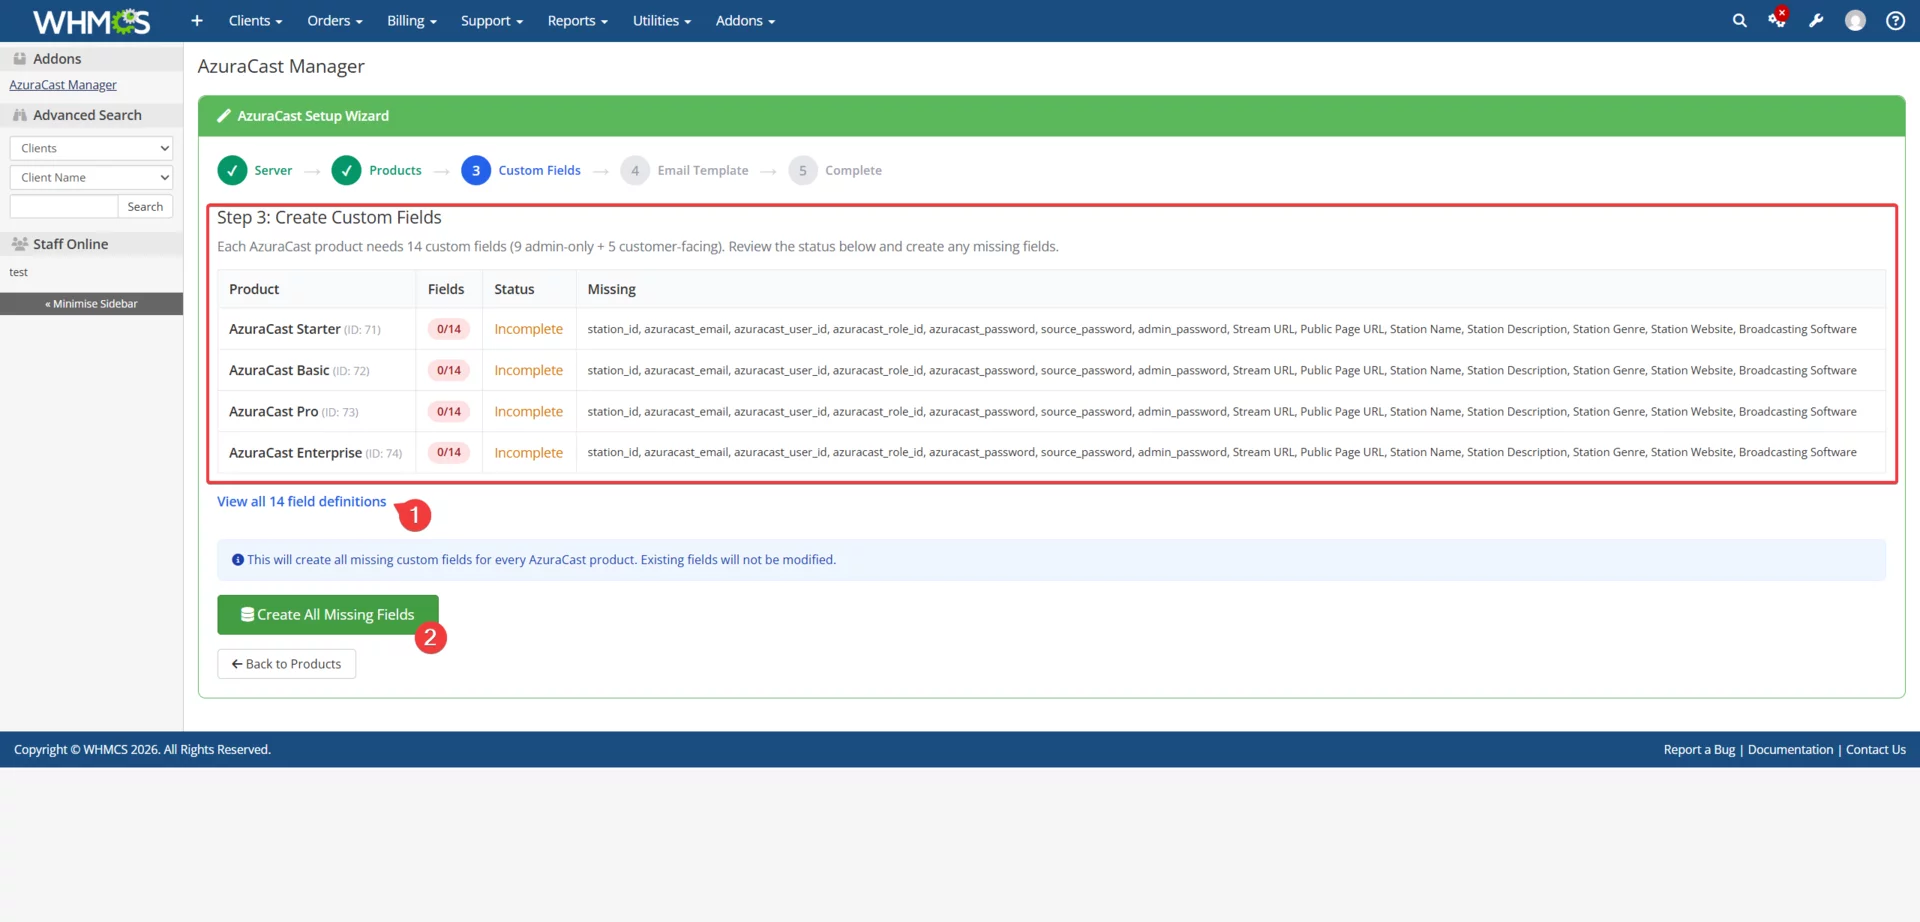Click the 0/14 fields progress badge for AzuraCast Starter
Viewport: 1920px width, 922px height.
click(x=448, y=328)
